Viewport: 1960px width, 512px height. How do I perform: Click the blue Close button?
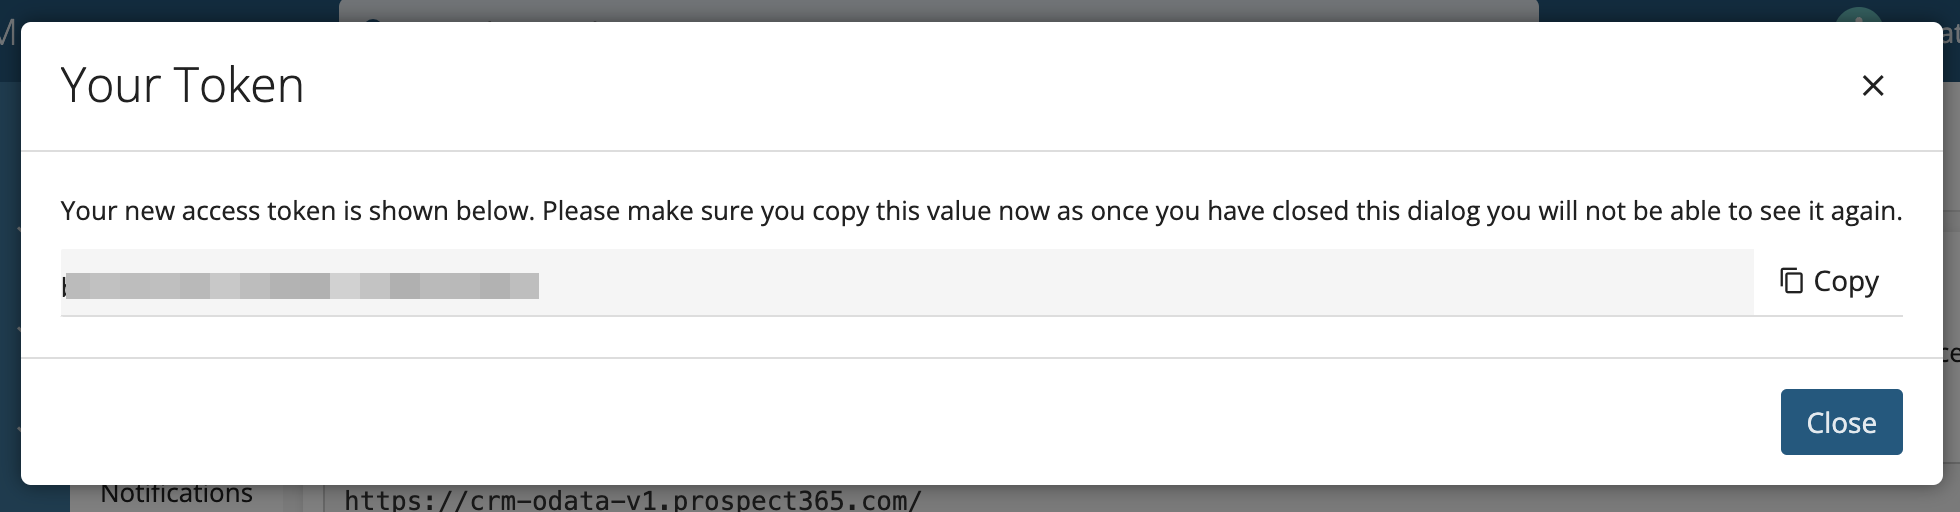click(x=1840, y=422)
